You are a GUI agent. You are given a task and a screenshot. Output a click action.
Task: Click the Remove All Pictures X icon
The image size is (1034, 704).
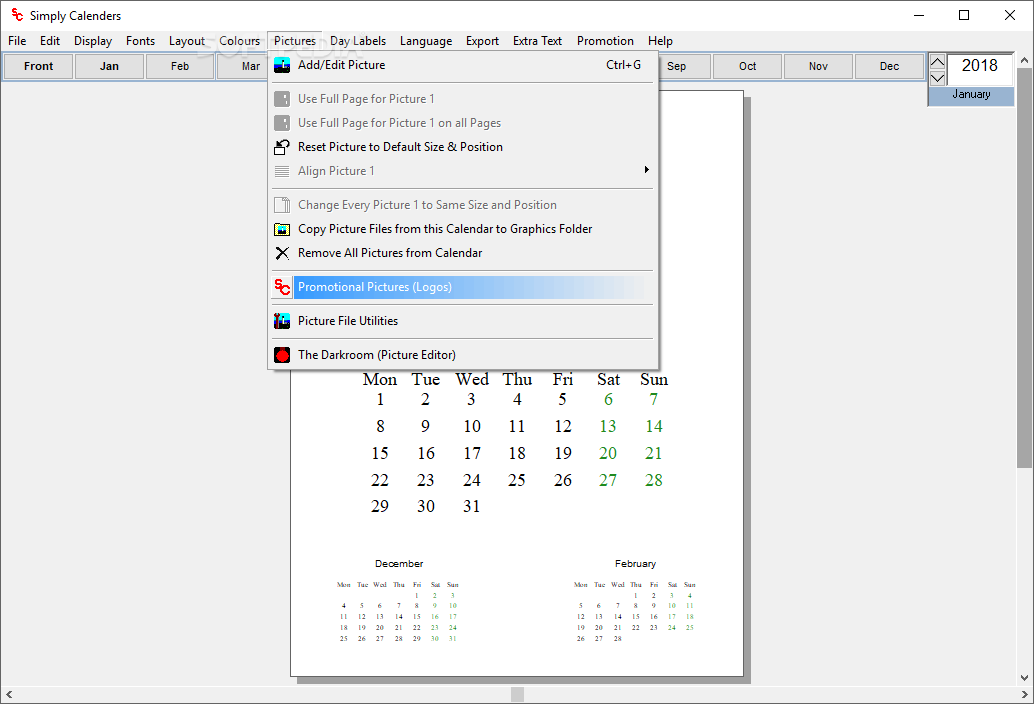coord(282,253)
